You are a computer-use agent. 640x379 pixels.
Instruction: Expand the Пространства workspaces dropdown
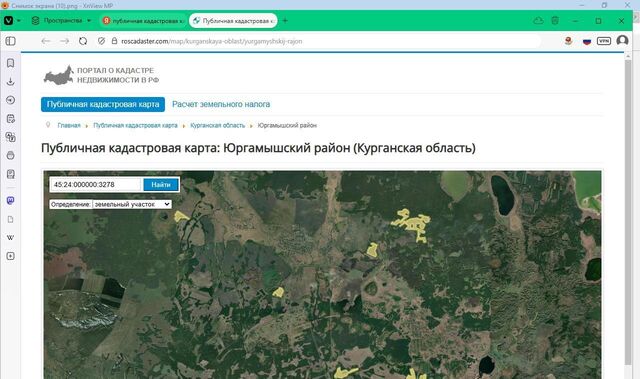61,20
